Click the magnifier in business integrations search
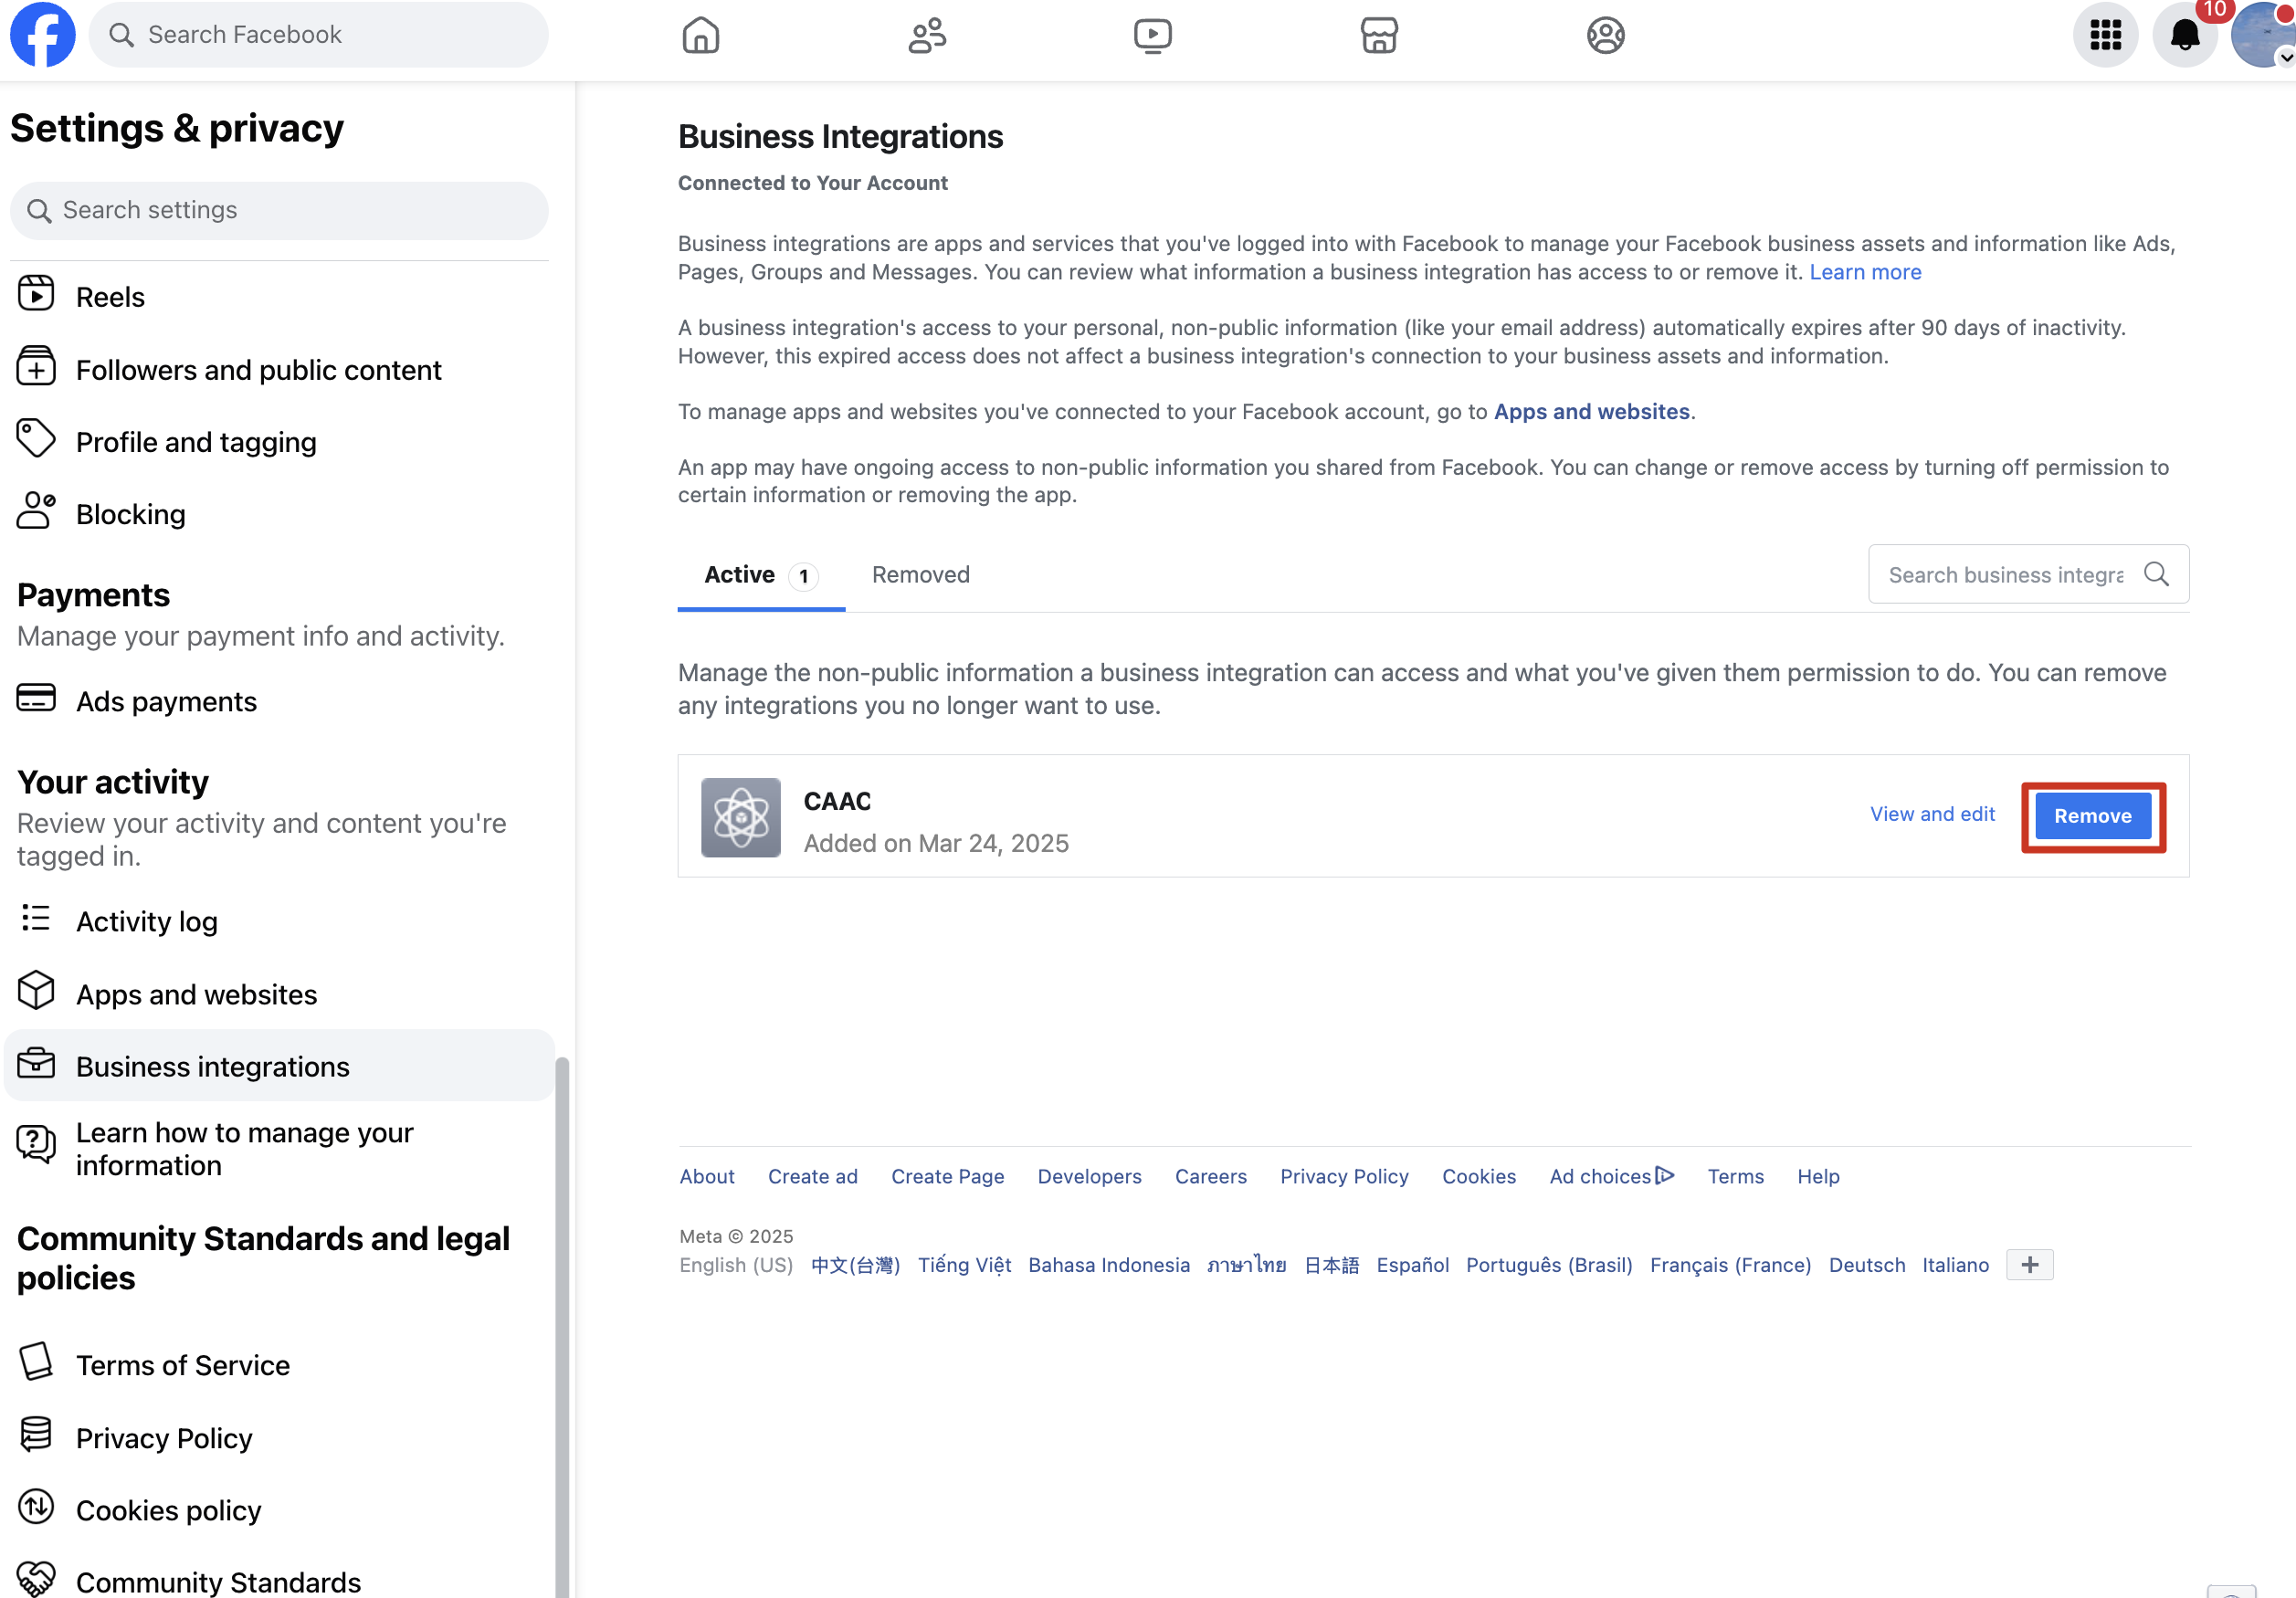 click(x=2156, y=574)
